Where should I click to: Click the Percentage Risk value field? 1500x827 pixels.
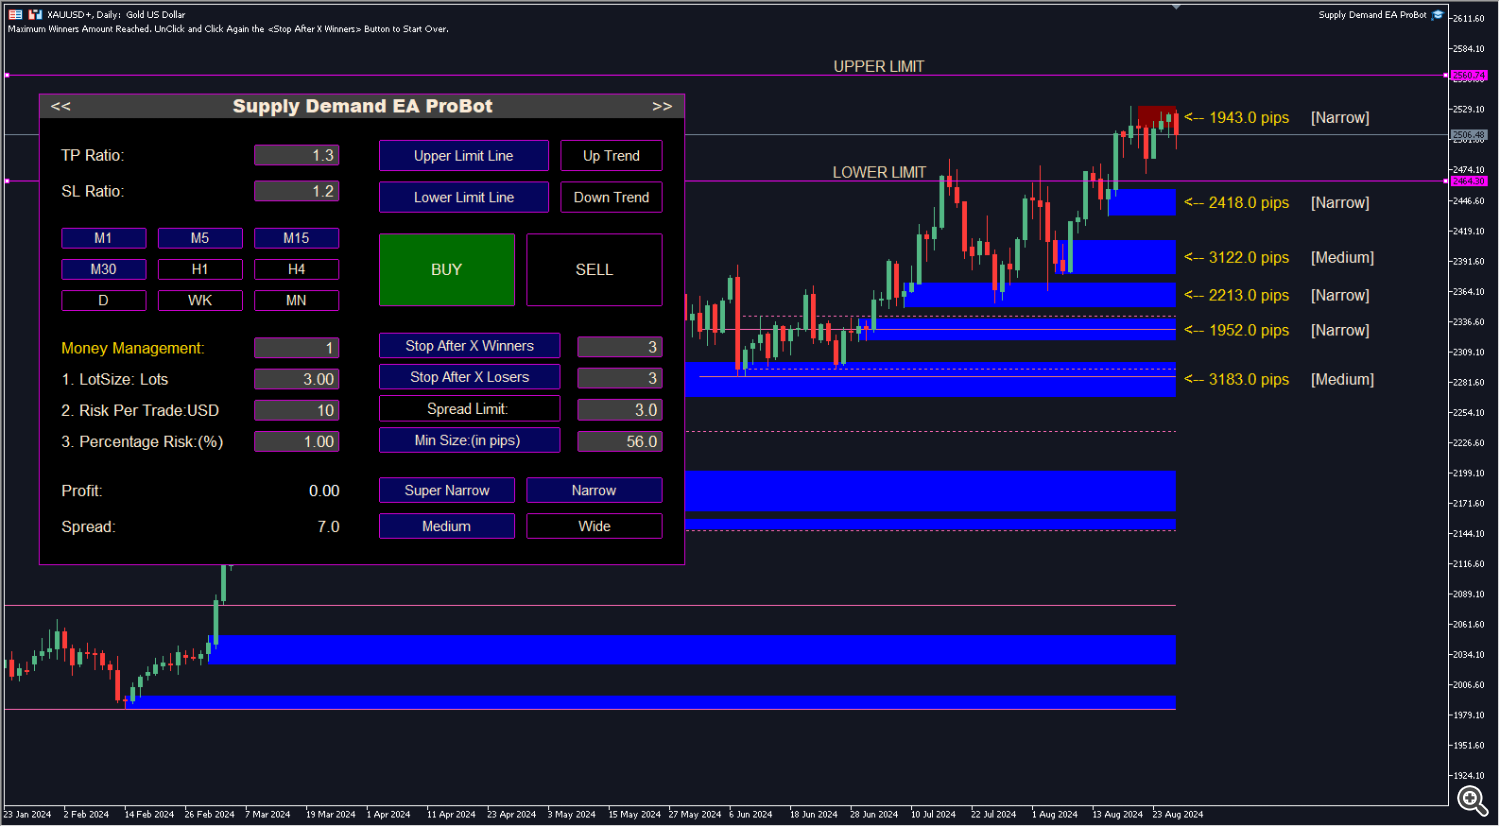(296, 441)
